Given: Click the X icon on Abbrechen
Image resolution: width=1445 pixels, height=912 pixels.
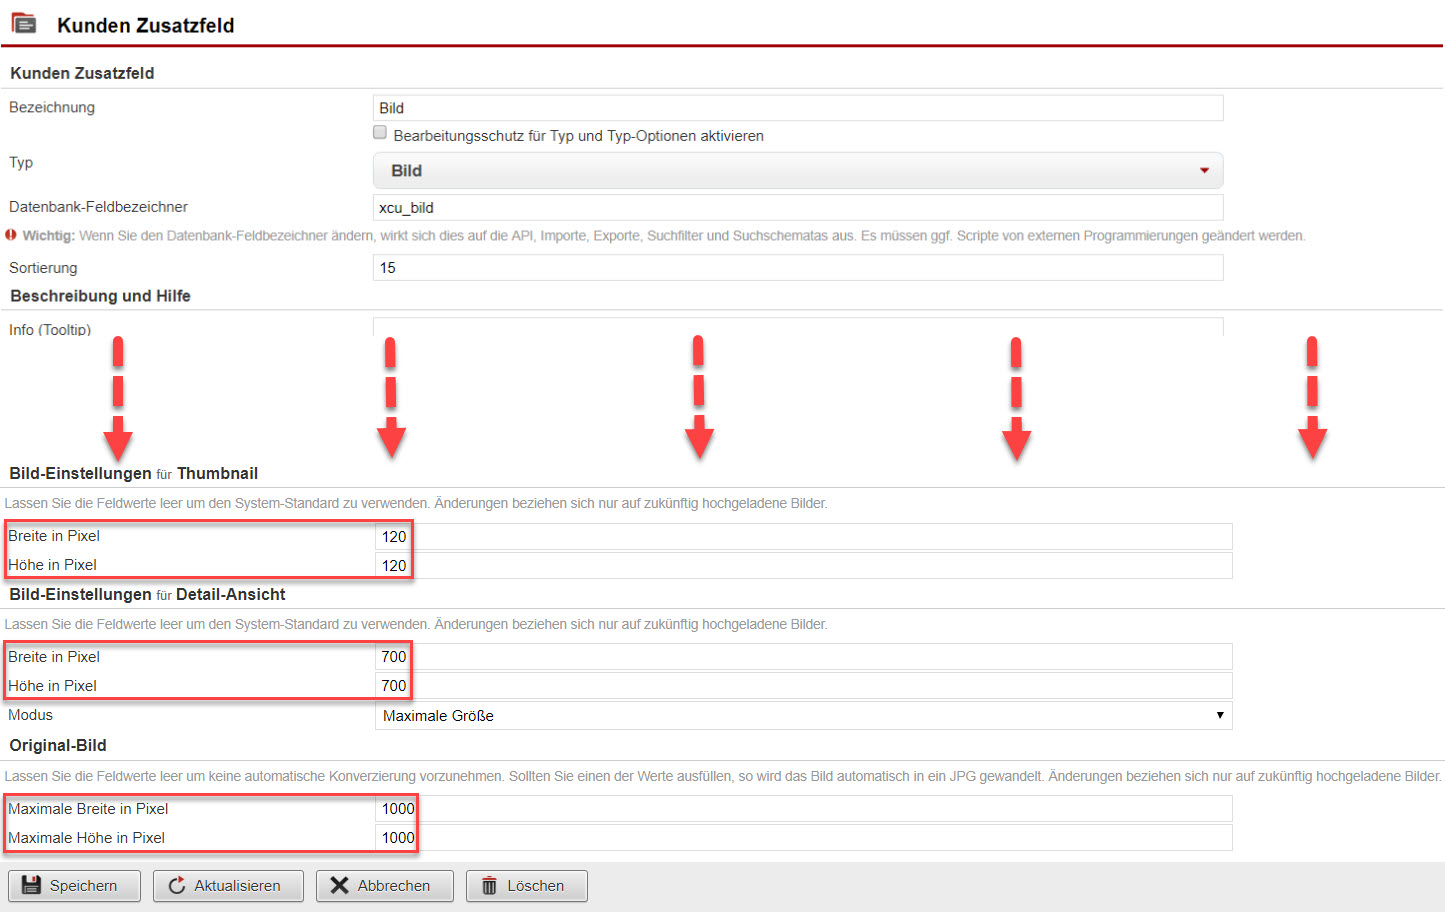Looking at the screenshot, I should point(340,885).
